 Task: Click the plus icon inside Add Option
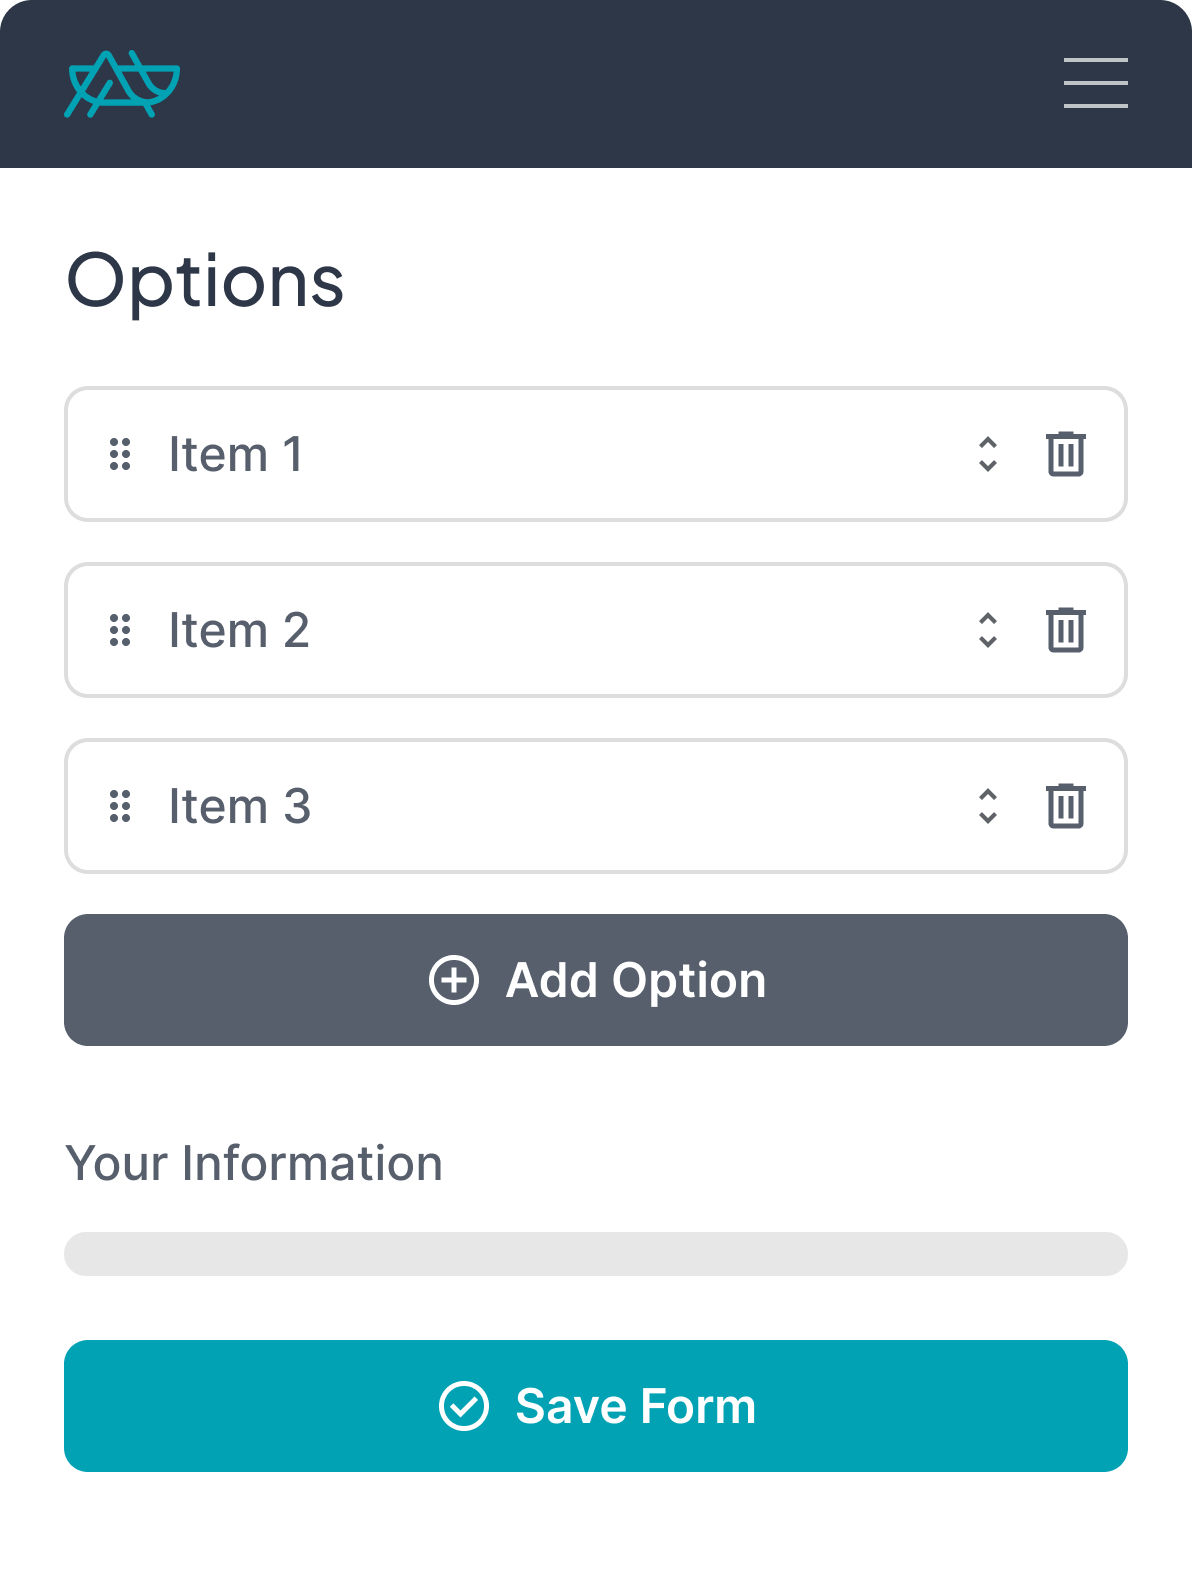[455, 980]
